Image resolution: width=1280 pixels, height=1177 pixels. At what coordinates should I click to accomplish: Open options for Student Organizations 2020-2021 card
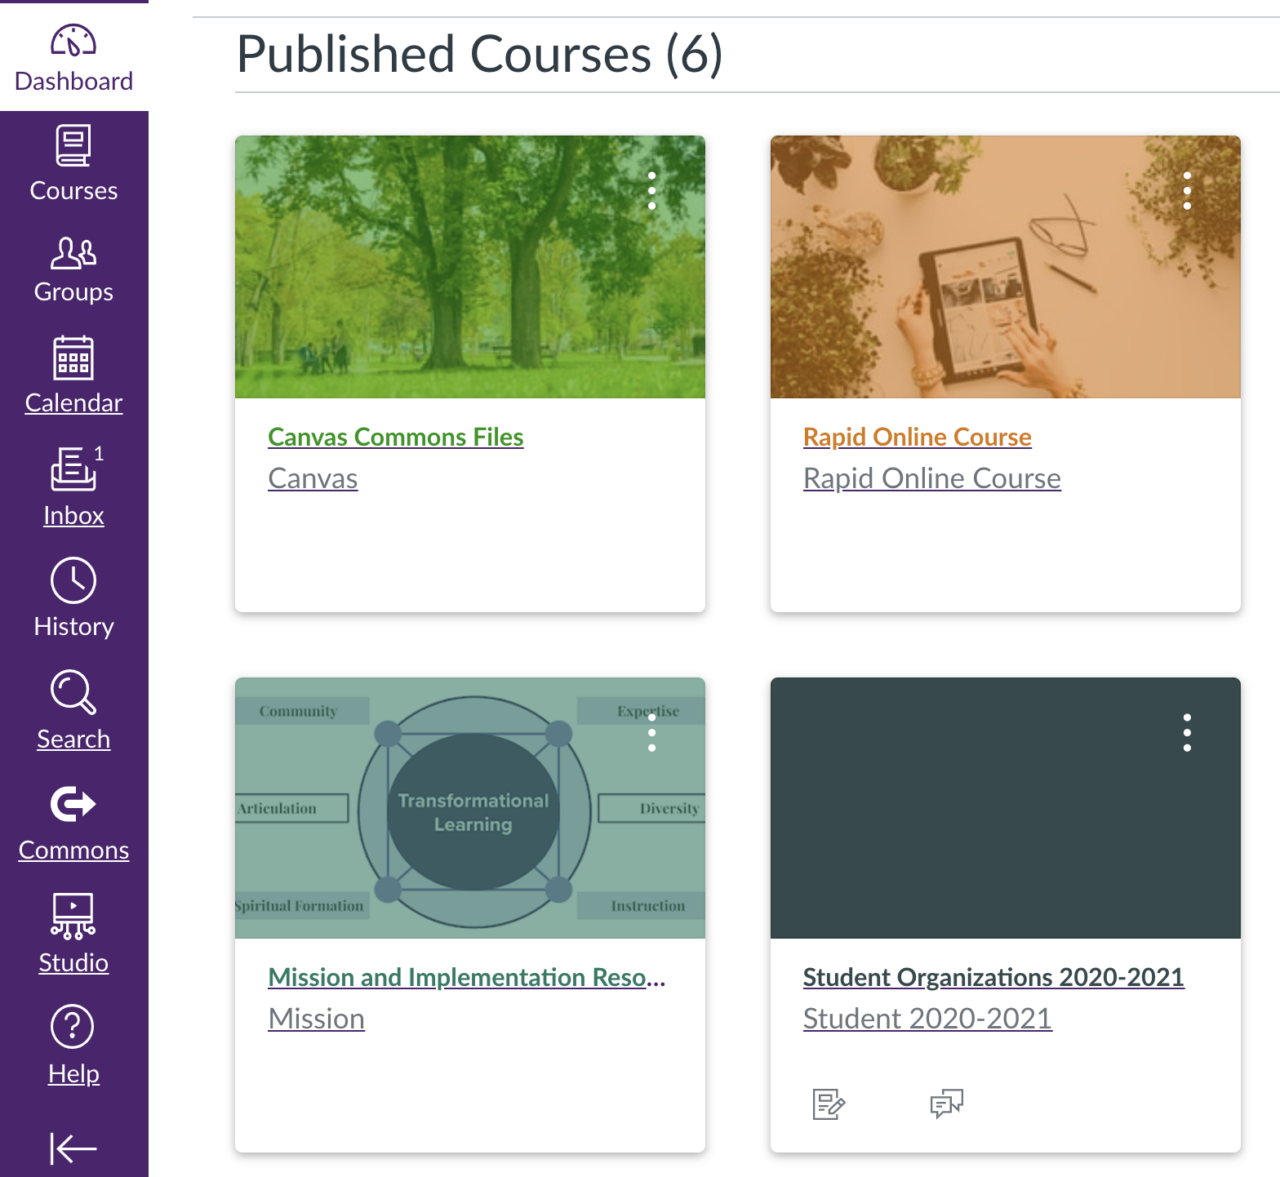1187,733
